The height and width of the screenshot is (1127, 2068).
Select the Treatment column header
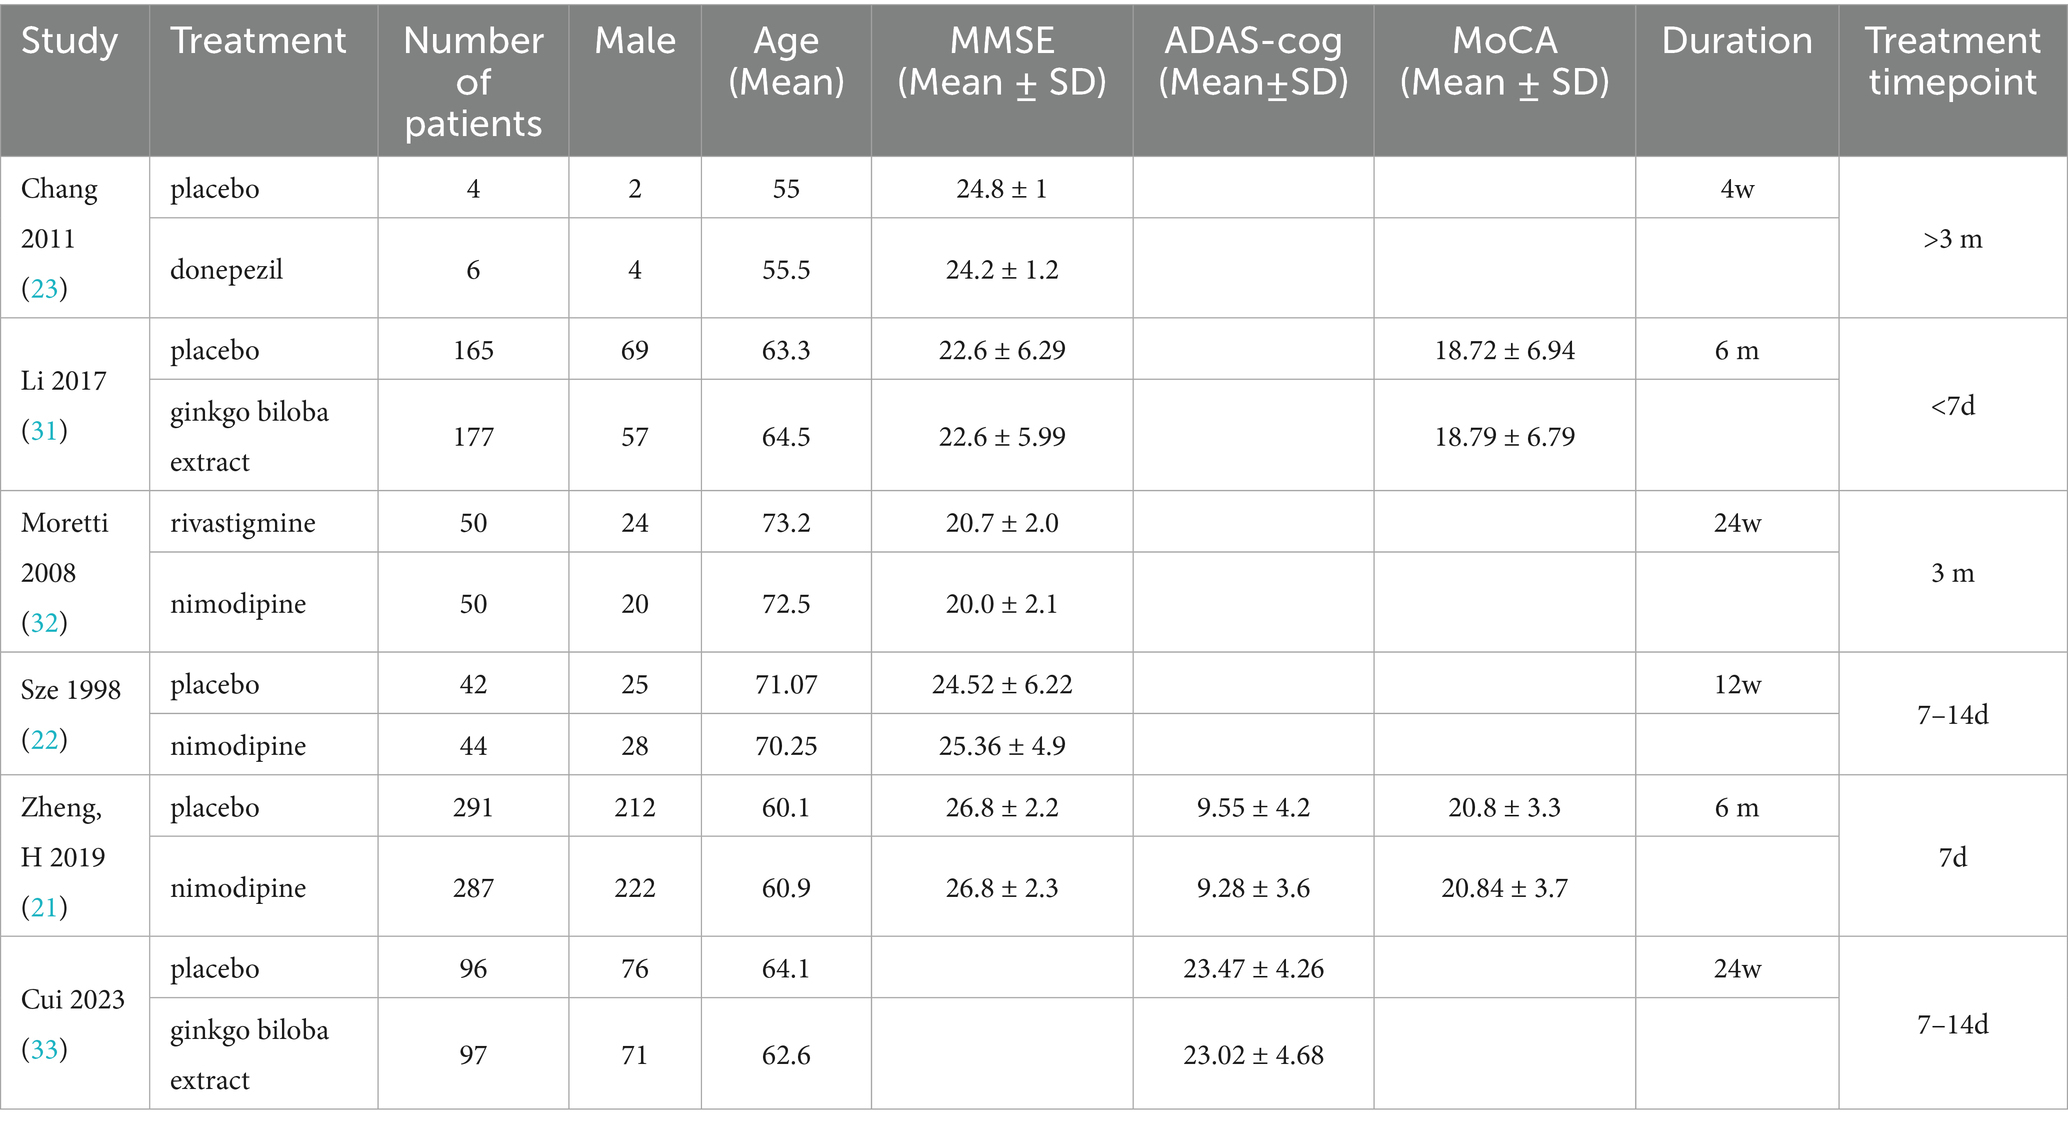258,41
